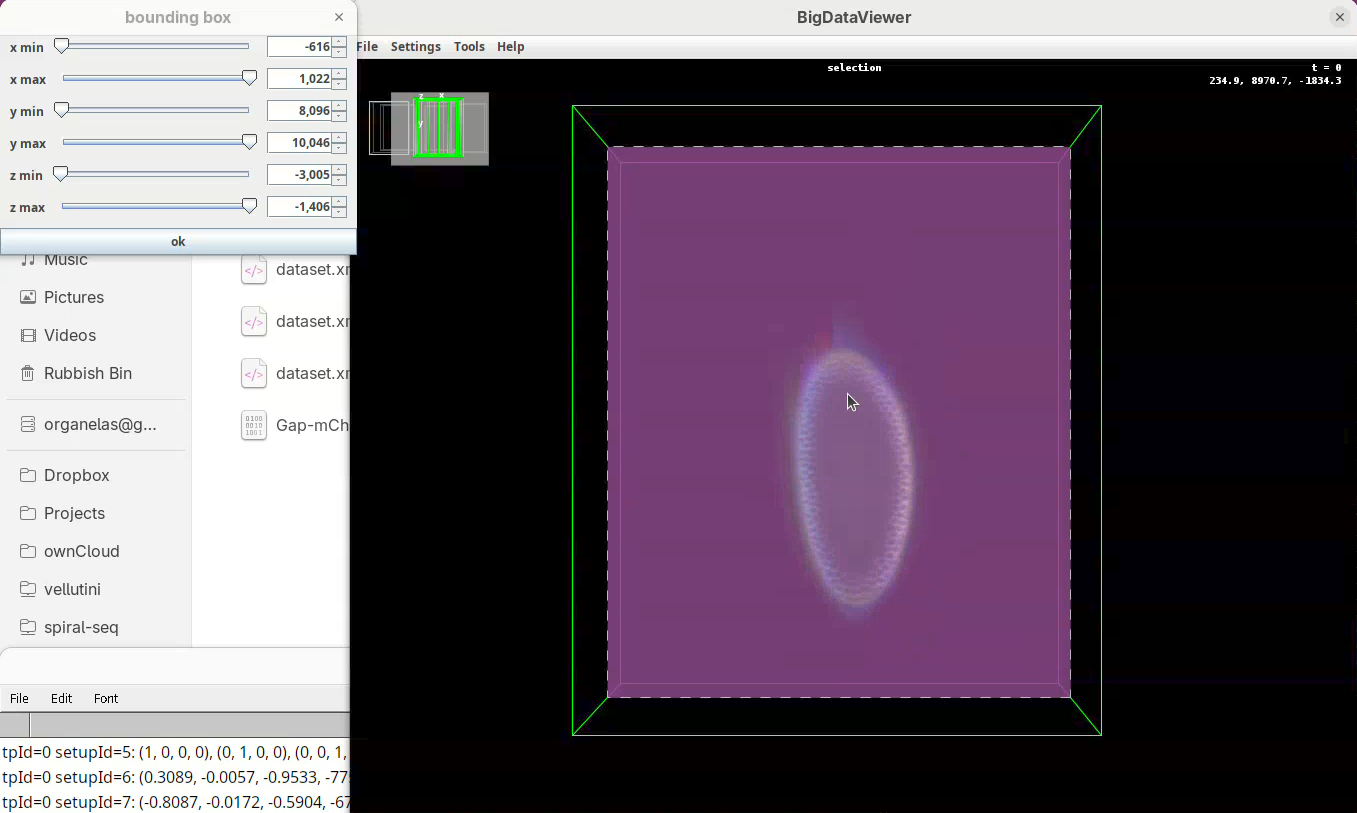Open the Settings menu in BigDataViewer

click(415, 47)
